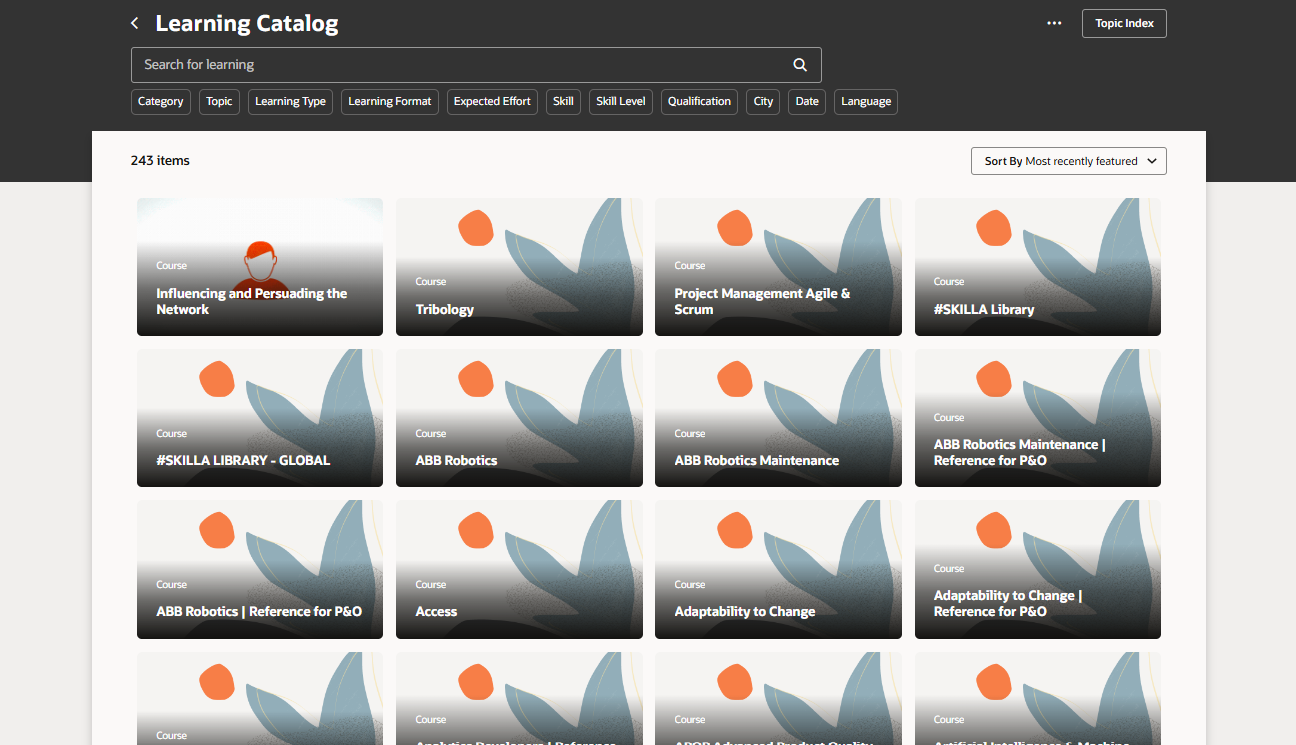The width and height of the screenshot is (1296, 745).
Task: Click the Learning Catalog page title
Action: coord(247,24)
